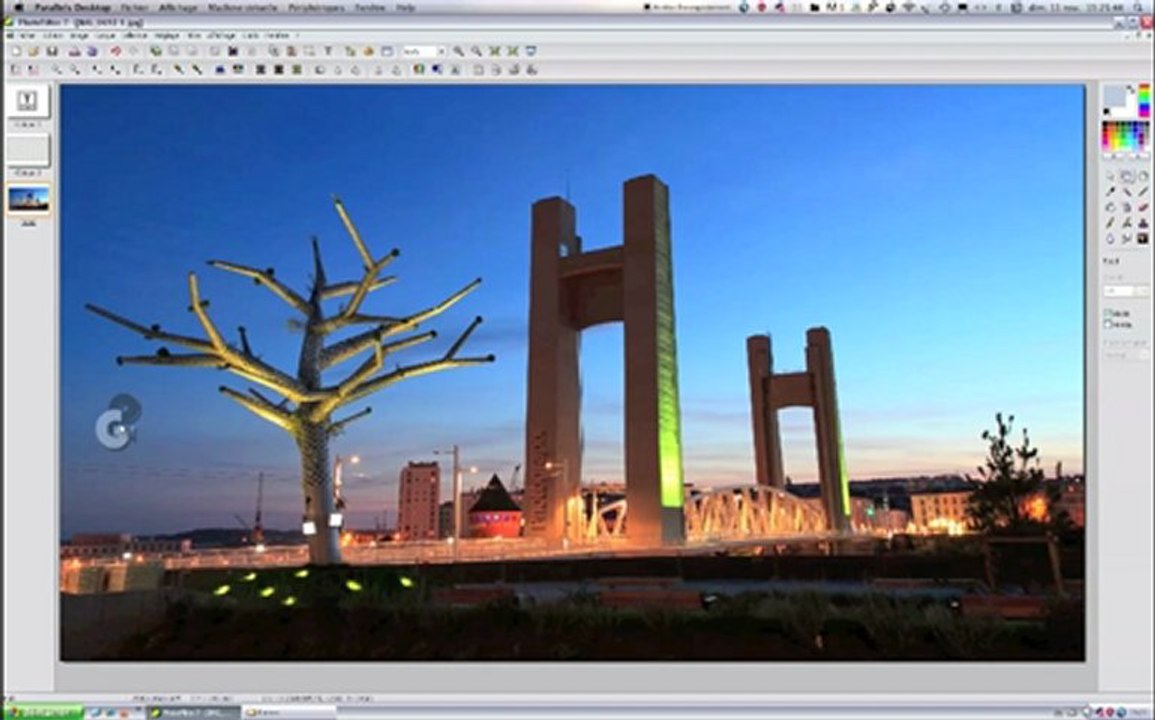Select the red Eraser tool
The height and width of the screenshot is (720, 1155).
tap(1142, 208)
